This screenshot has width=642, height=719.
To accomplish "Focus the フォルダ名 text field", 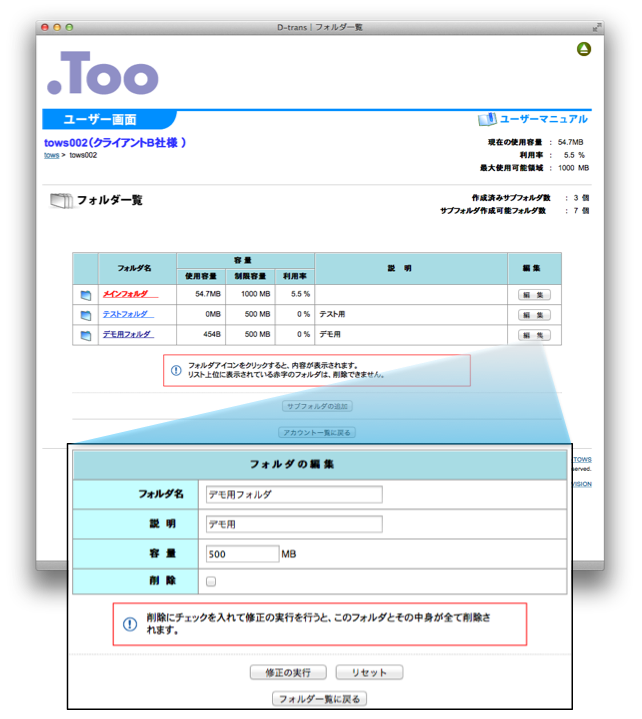I will [x=294, y=494].
